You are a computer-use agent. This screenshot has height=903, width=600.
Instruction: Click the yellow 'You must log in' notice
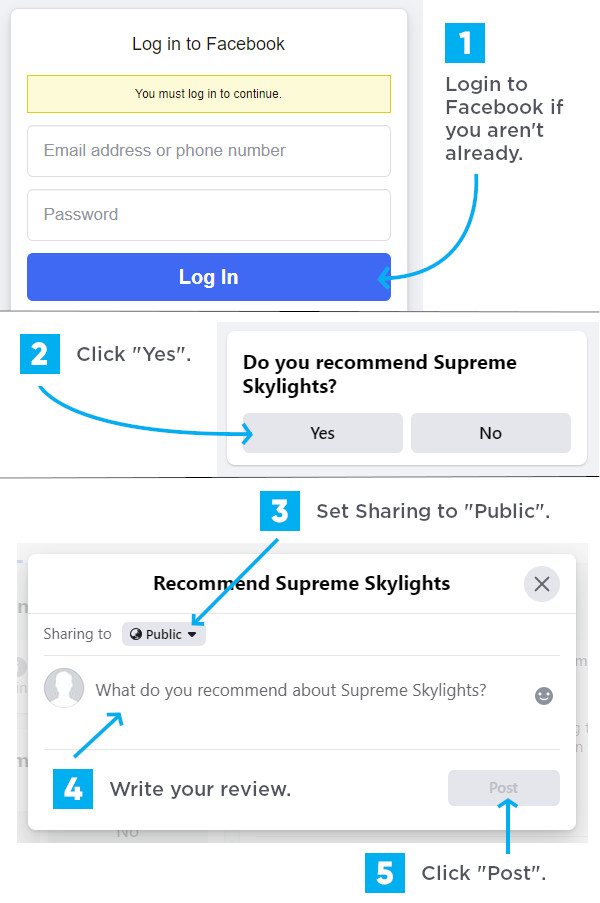pos(208,94)
